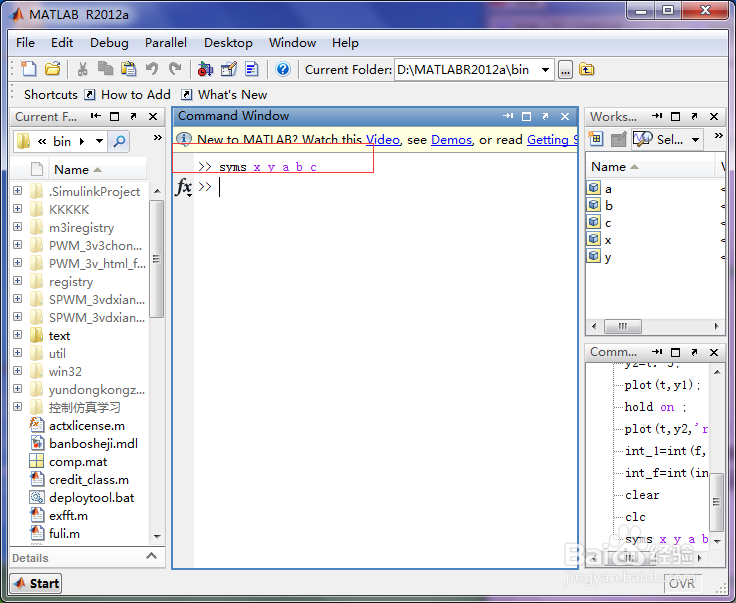Click the New Script toolbar icon
This screenshot has height=603, width=736.
tap(29, 69)
